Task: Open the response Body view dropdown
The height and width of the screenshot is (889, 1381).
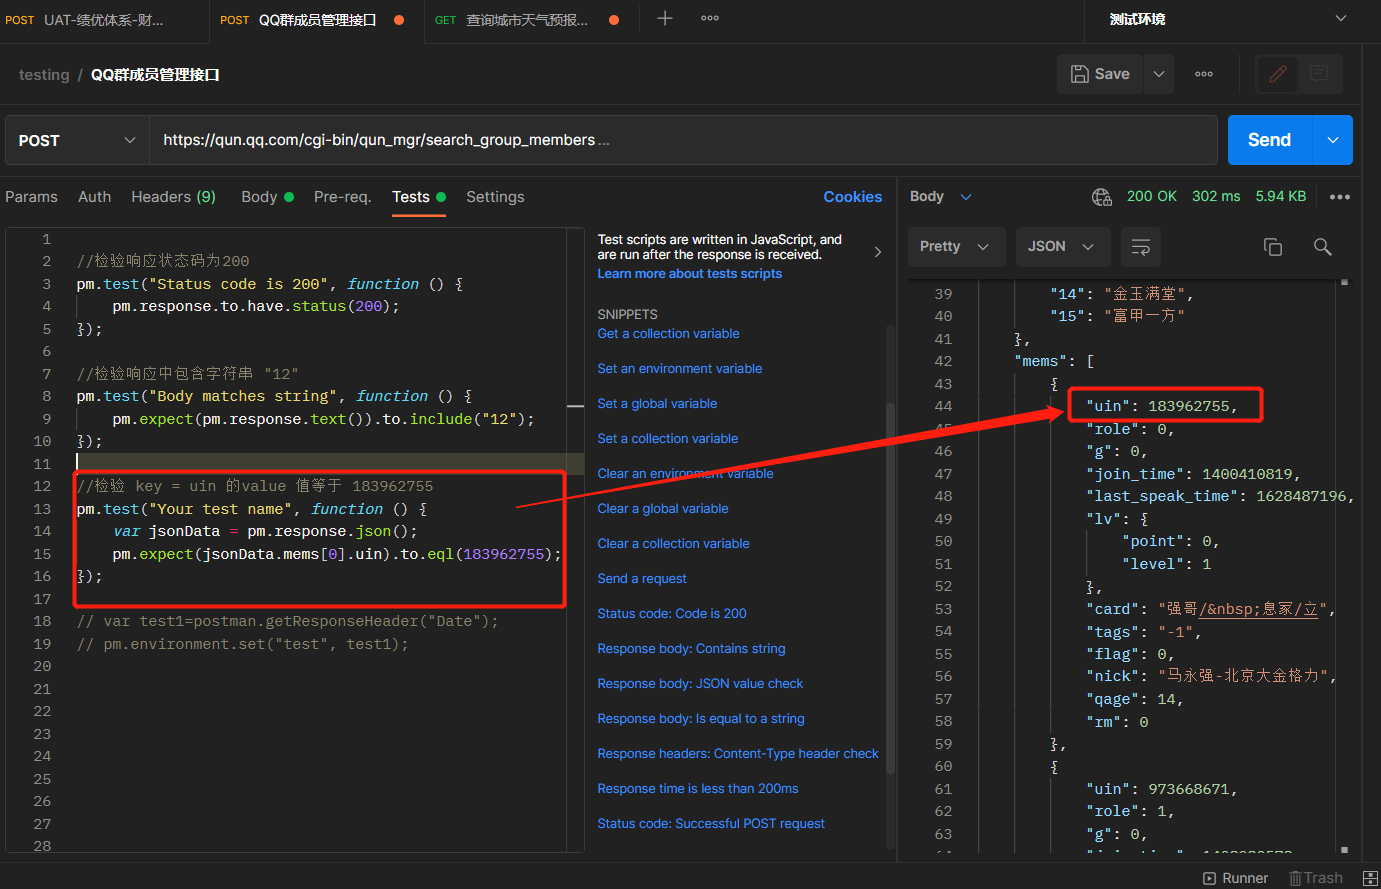Action: pyautogui.click(x=940, y=197)
